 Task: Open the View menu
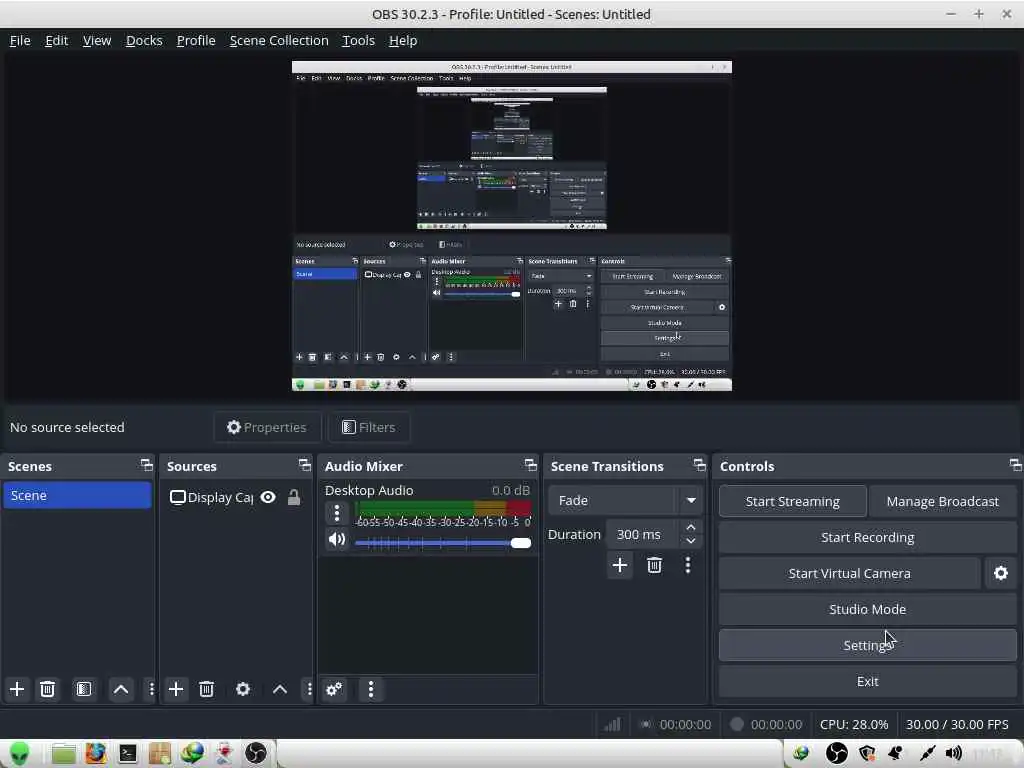pyautogui.click(x=97, y=40)
